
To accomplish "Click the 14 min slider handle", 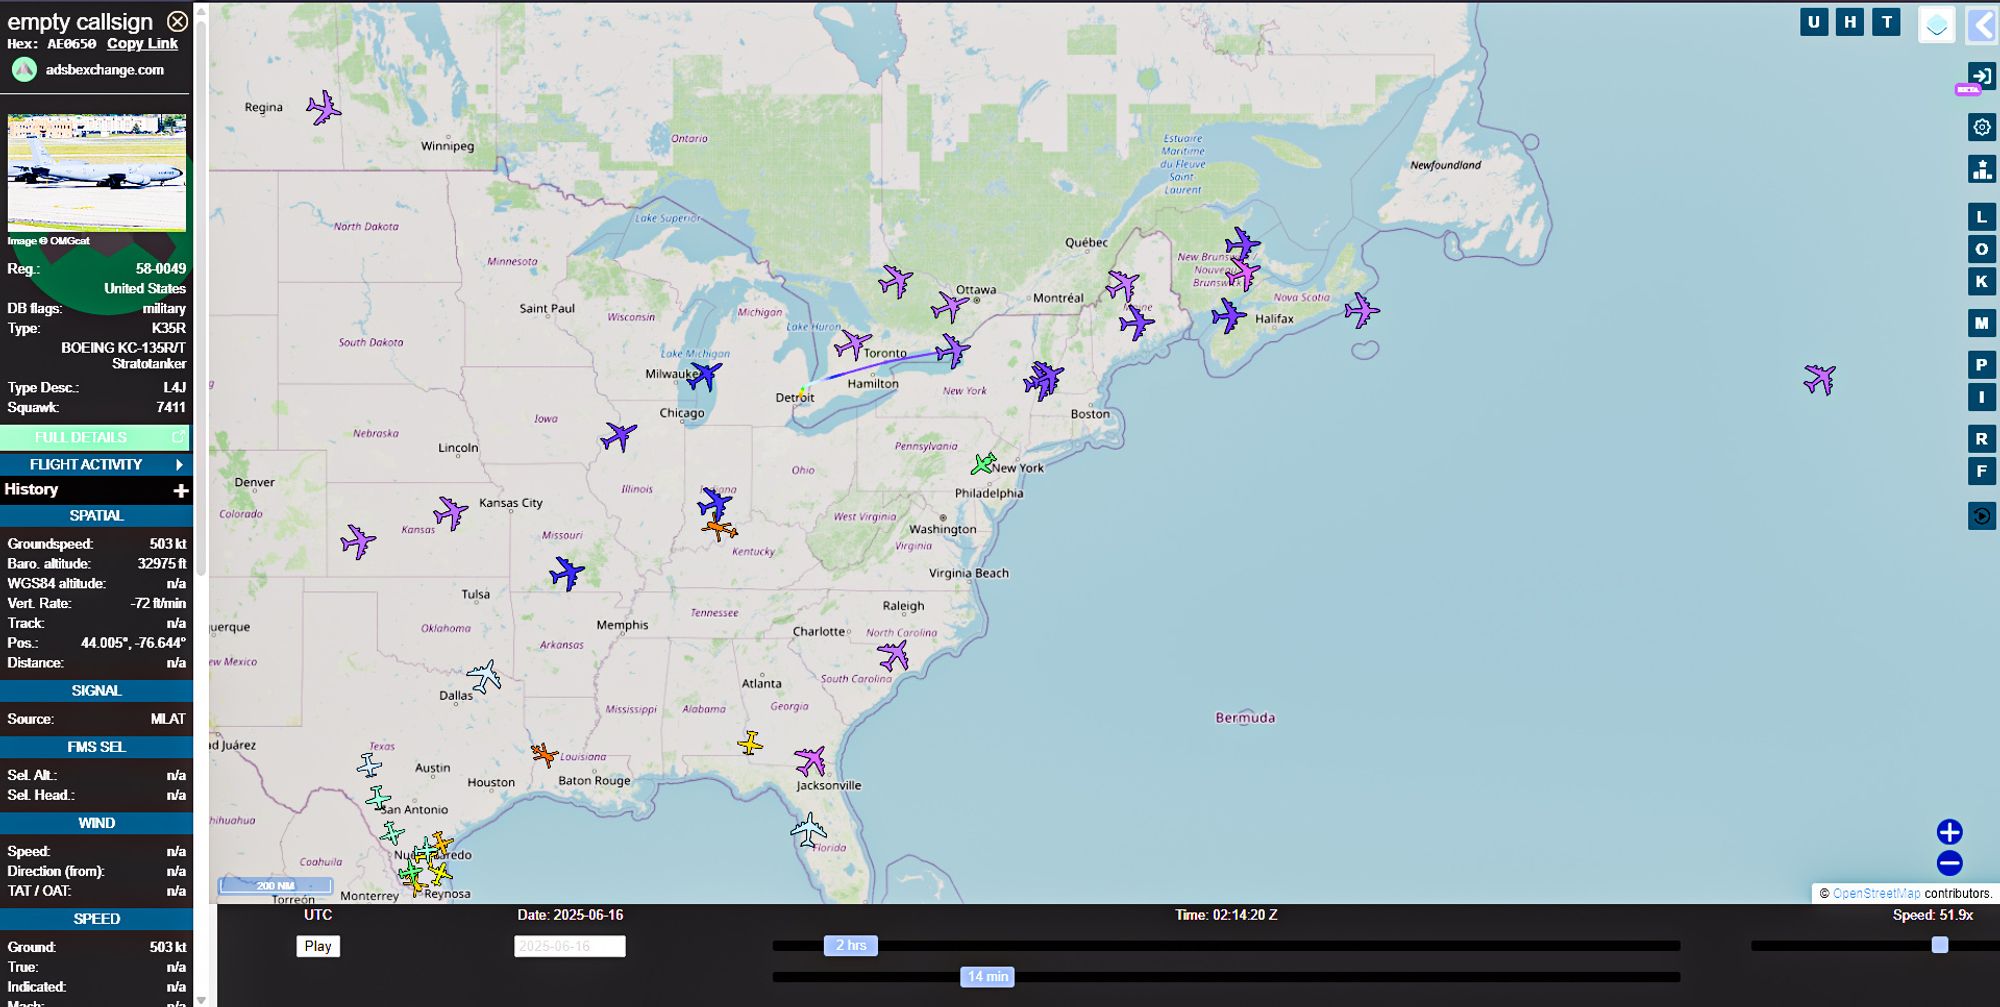I will pyautogui.click(x=987, y=977).
